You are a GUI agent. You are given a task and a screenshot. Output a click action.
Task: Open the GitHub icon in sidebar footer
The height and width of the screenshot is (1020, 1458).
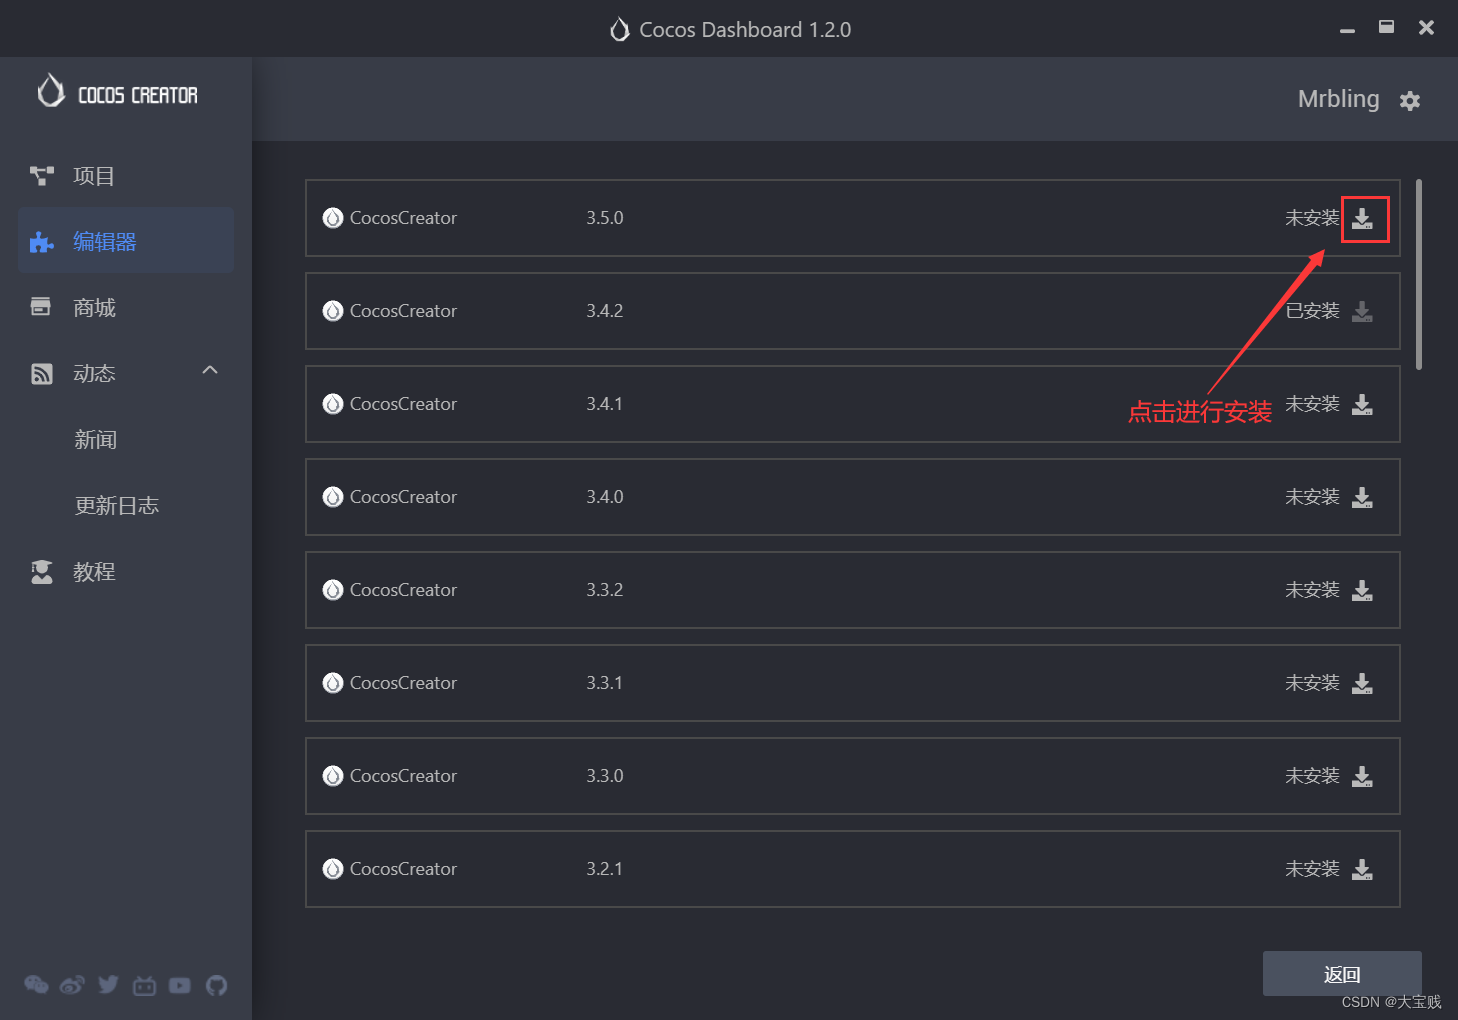[216, 986]
